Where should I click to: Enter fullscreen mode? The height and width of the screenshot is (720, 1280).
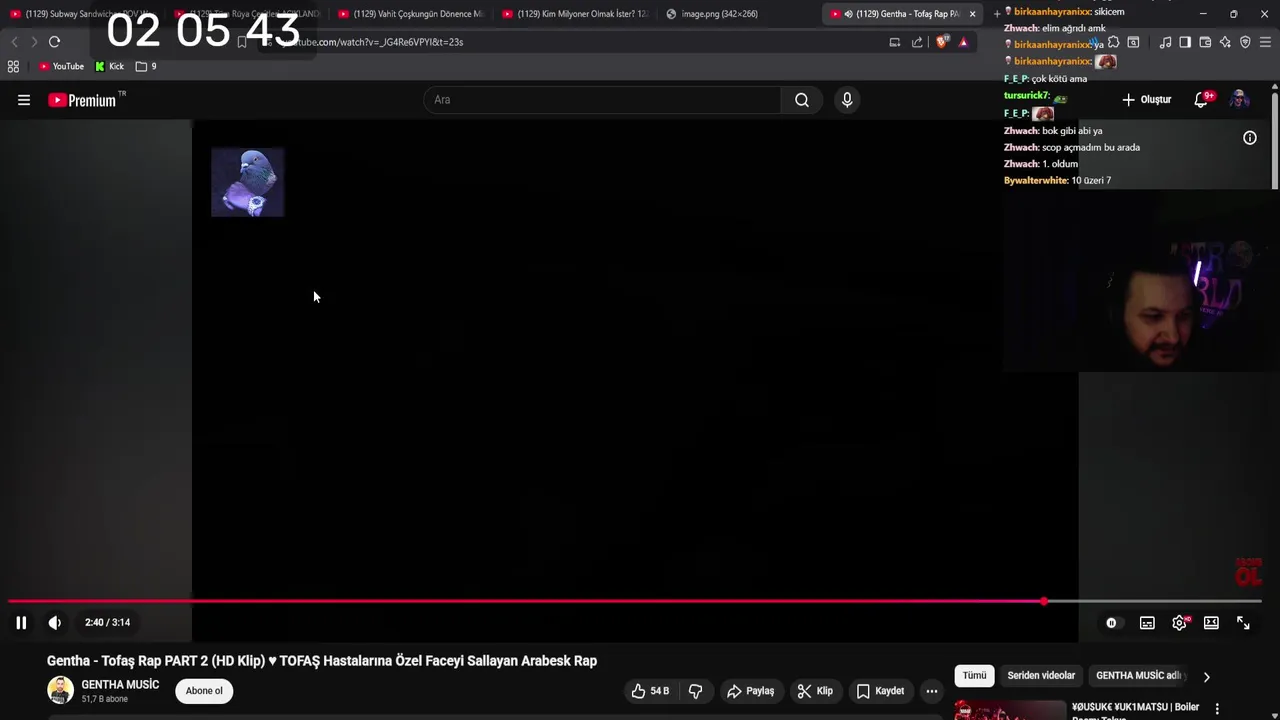coord(1243,623)
